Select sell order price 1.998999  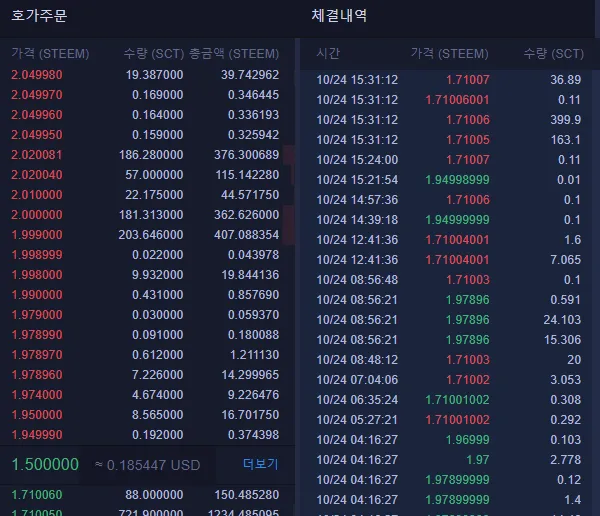pyautogui.click(x=37, y=255)
